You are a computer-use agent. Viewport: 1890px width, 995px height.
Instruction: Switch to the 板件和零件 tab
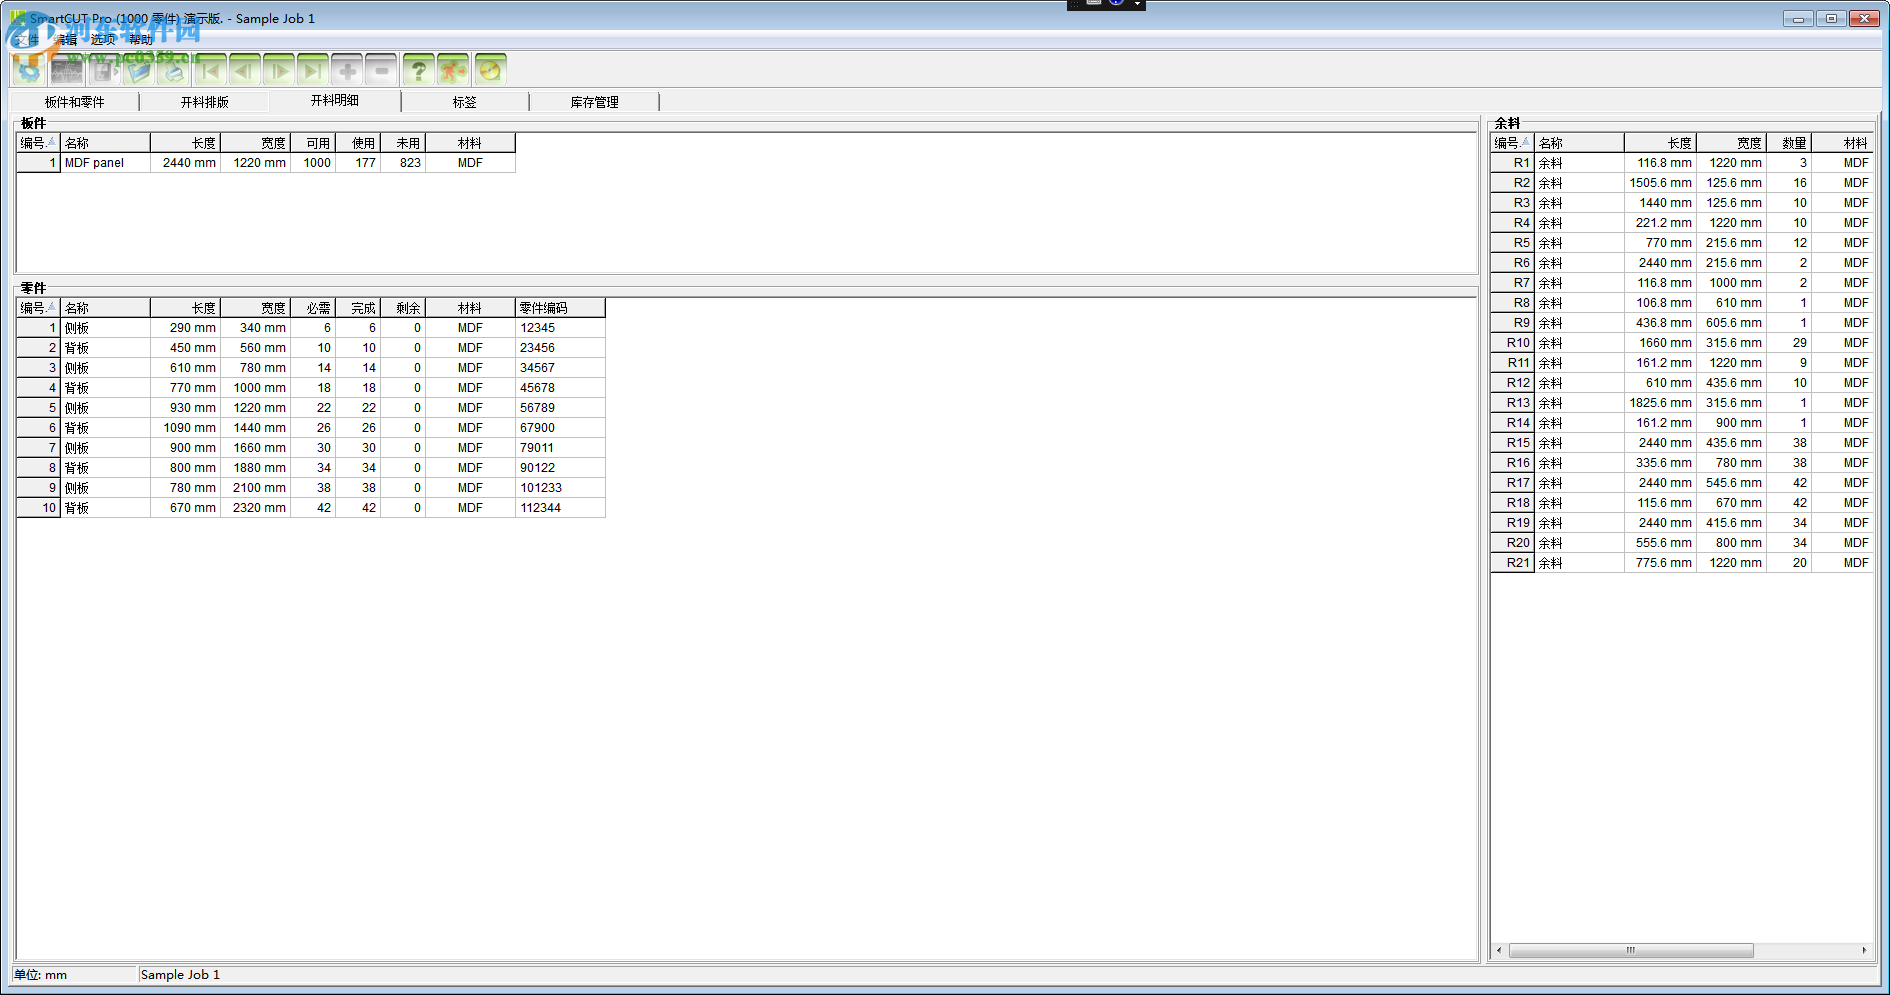[75, 102]
